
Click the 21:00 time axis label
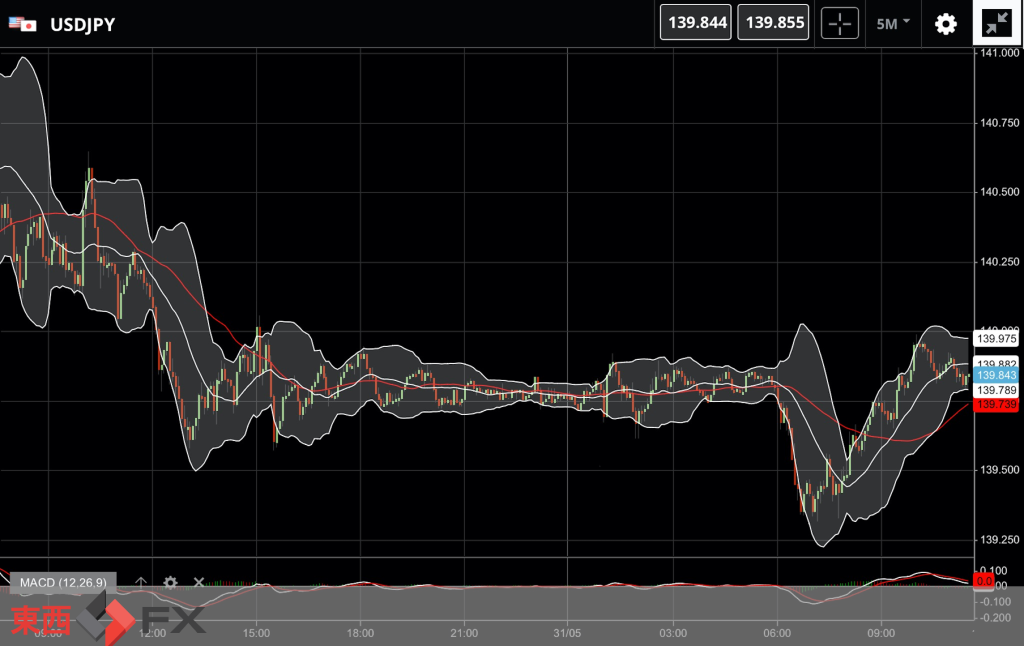coord(464,633)
